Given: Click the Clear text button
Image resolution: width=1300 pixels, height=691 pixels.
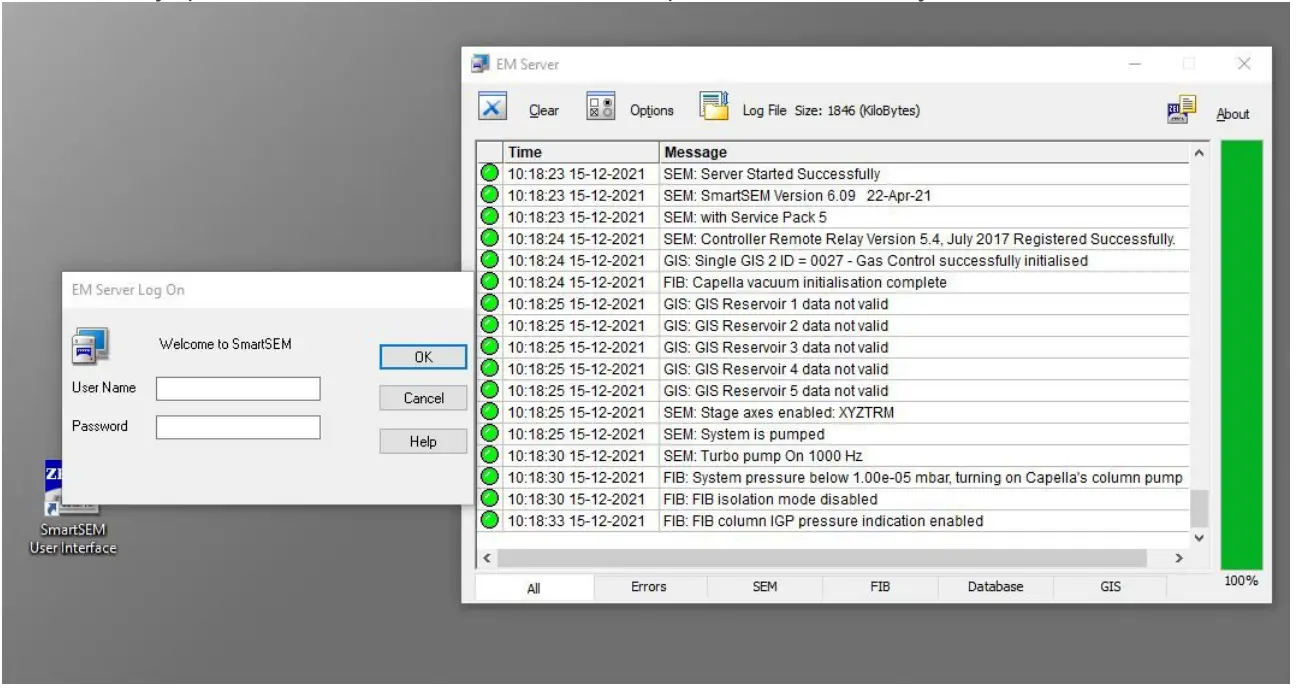Looking at the screenshot, I should tap(544, 111).
